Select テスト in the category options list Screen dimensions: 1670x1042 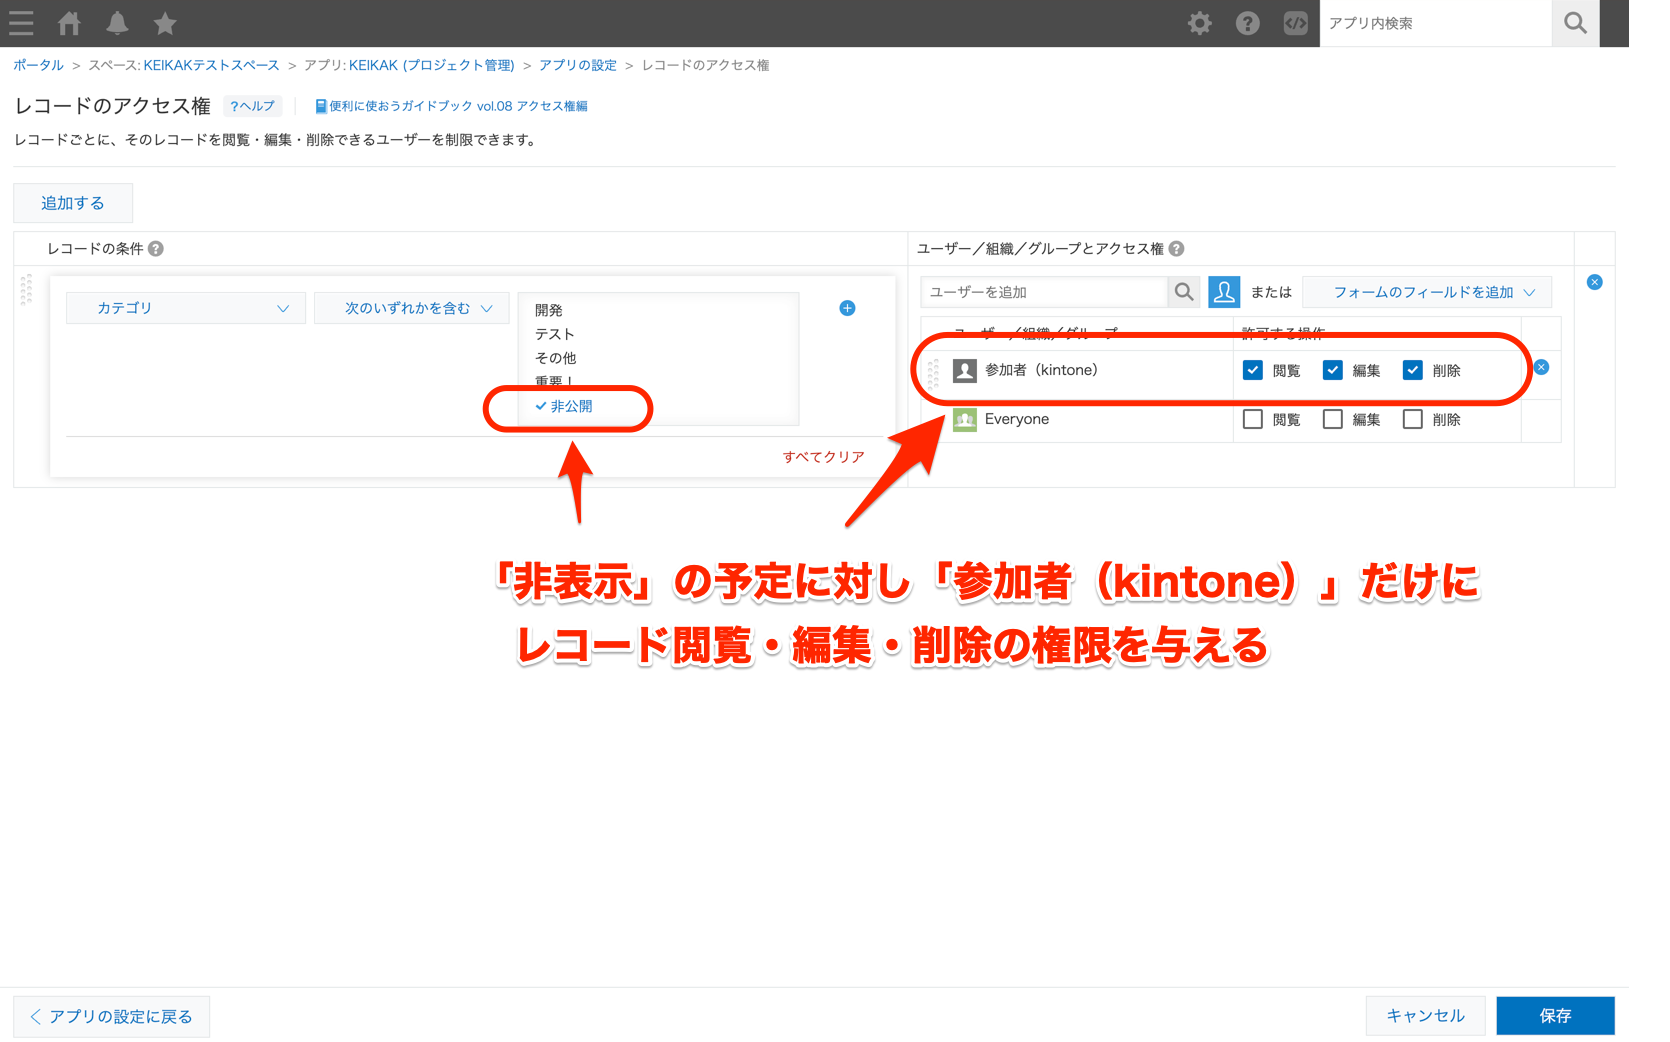pyautogui.click(x=556, y=334)
